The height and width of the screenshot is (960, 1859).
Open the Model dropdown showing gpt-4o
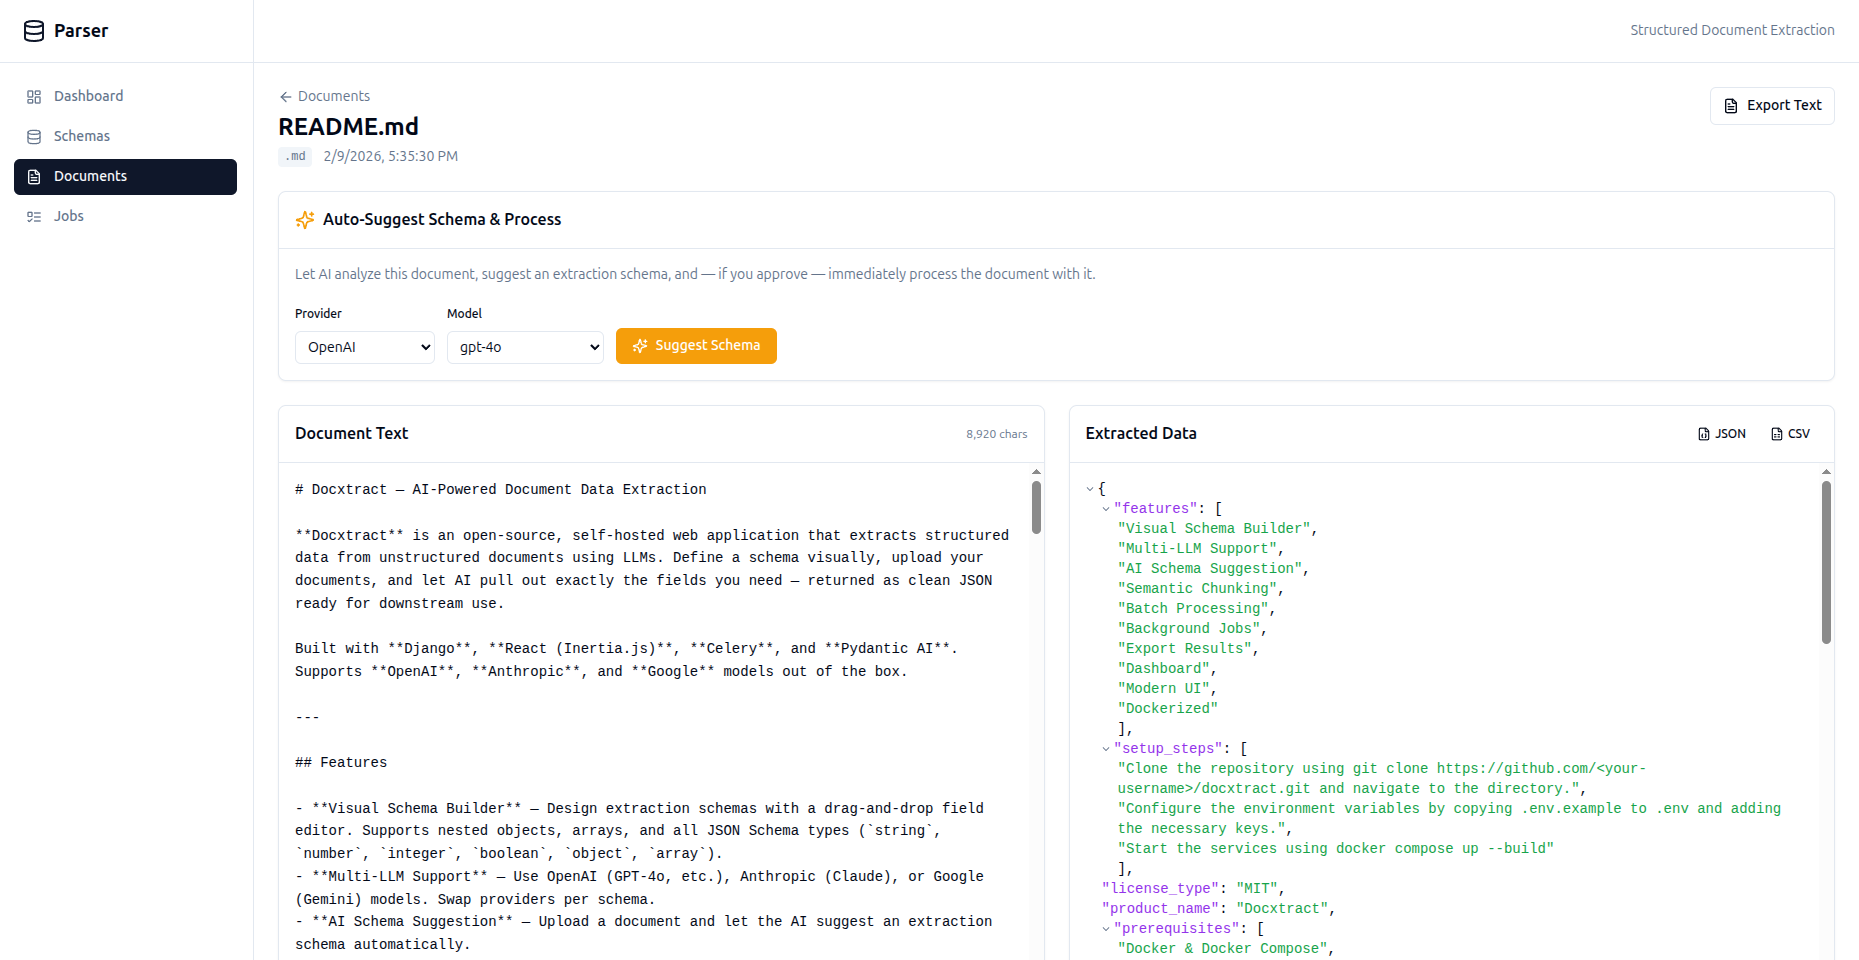525,347
